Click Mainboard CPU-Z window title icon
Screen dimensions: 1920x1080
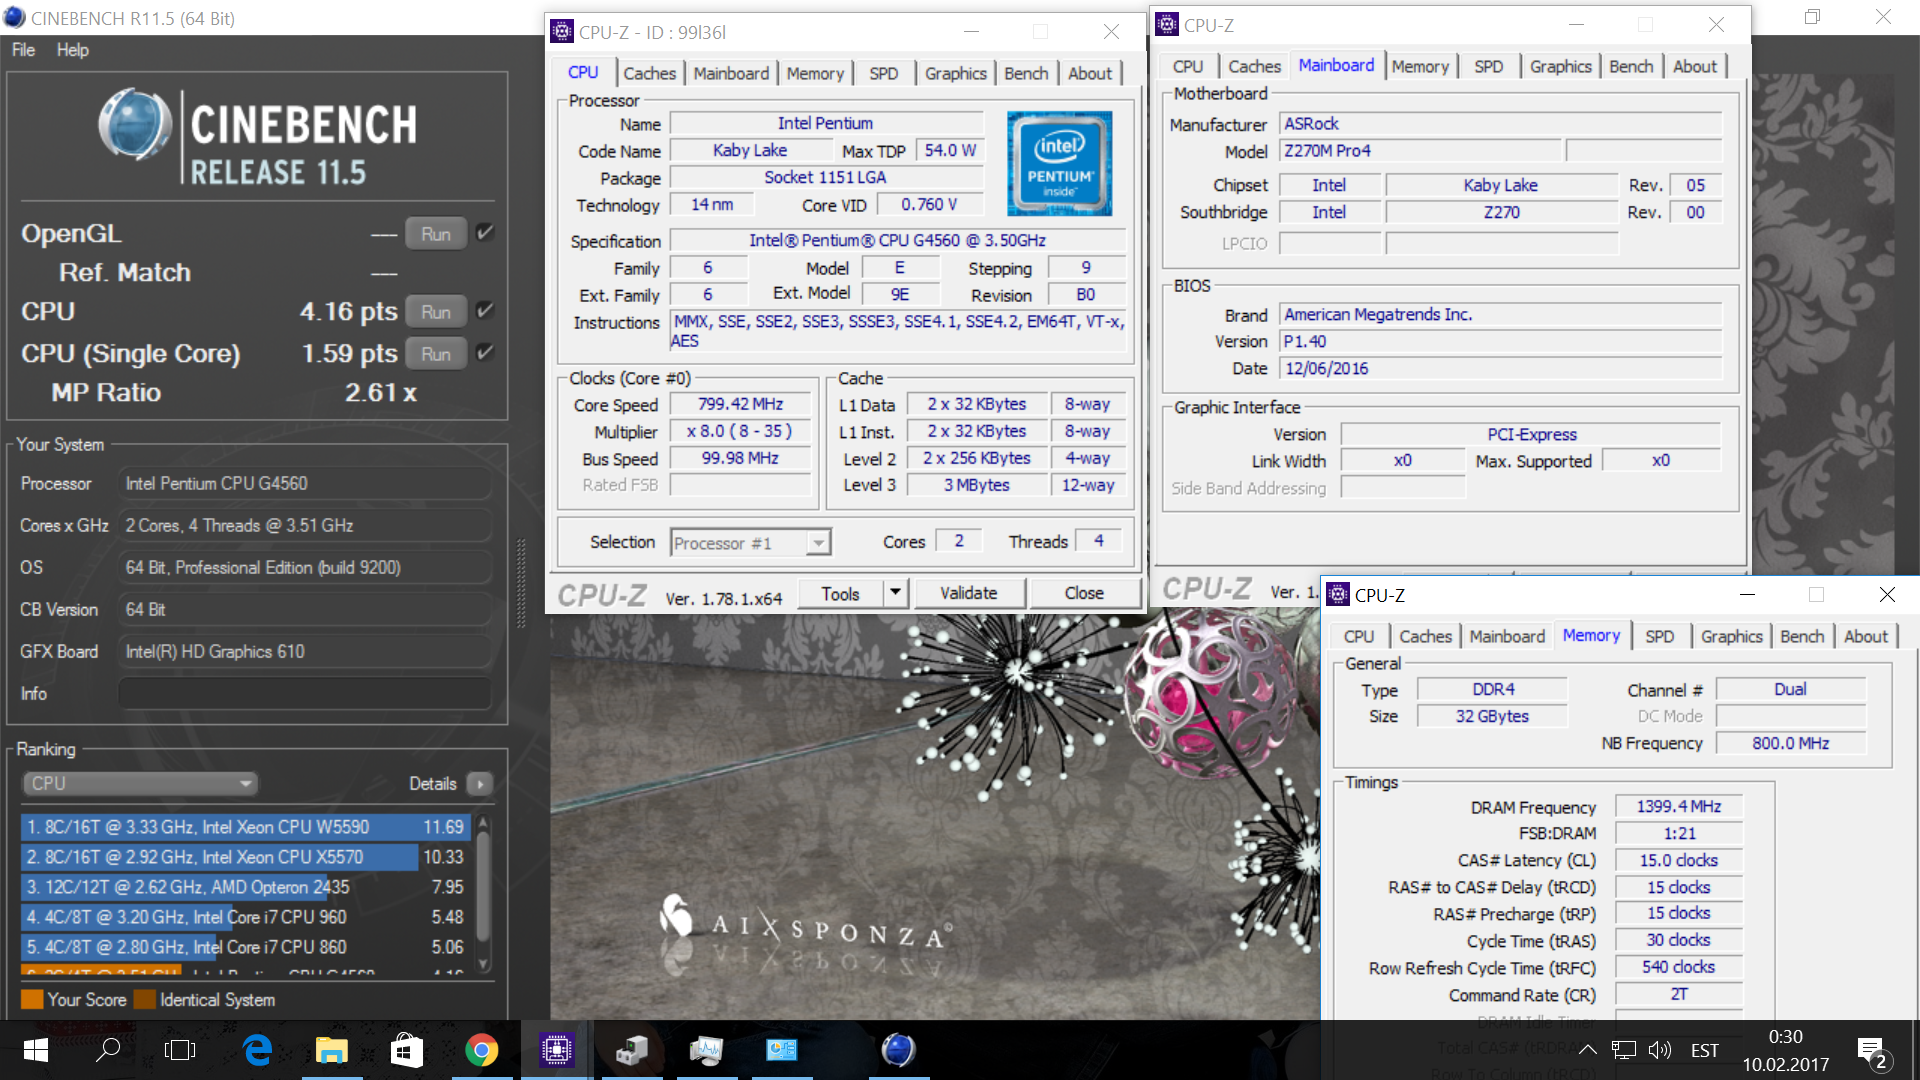(x=1166, y=24)
